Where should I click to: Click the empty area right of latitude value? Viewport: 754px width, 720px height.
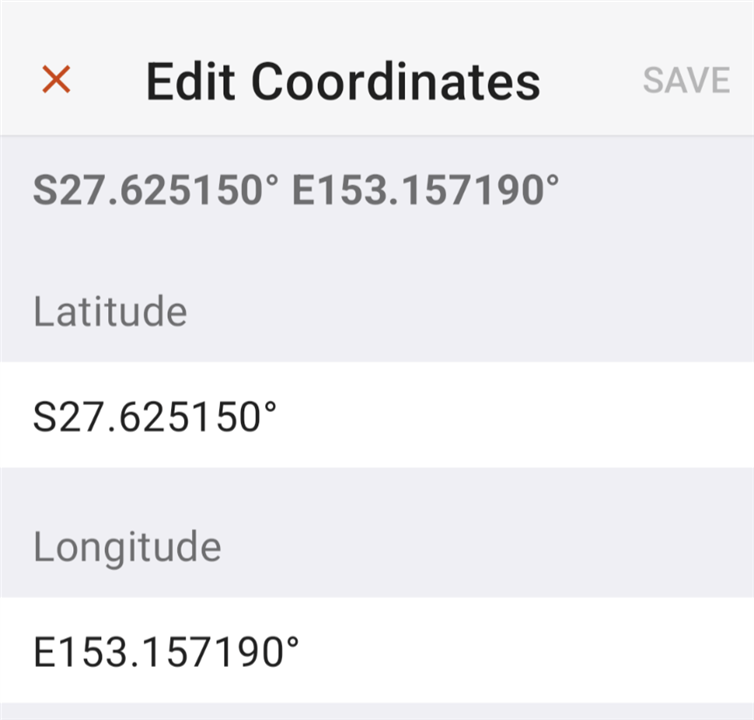click(x=515, y=415)
